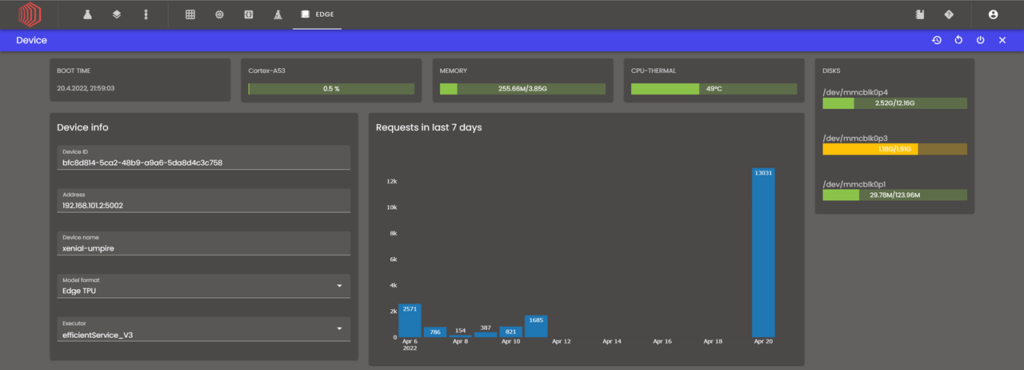
Task: Click the tall Apr 20 bar labeled 13031
Action: [x=763, y=253]
